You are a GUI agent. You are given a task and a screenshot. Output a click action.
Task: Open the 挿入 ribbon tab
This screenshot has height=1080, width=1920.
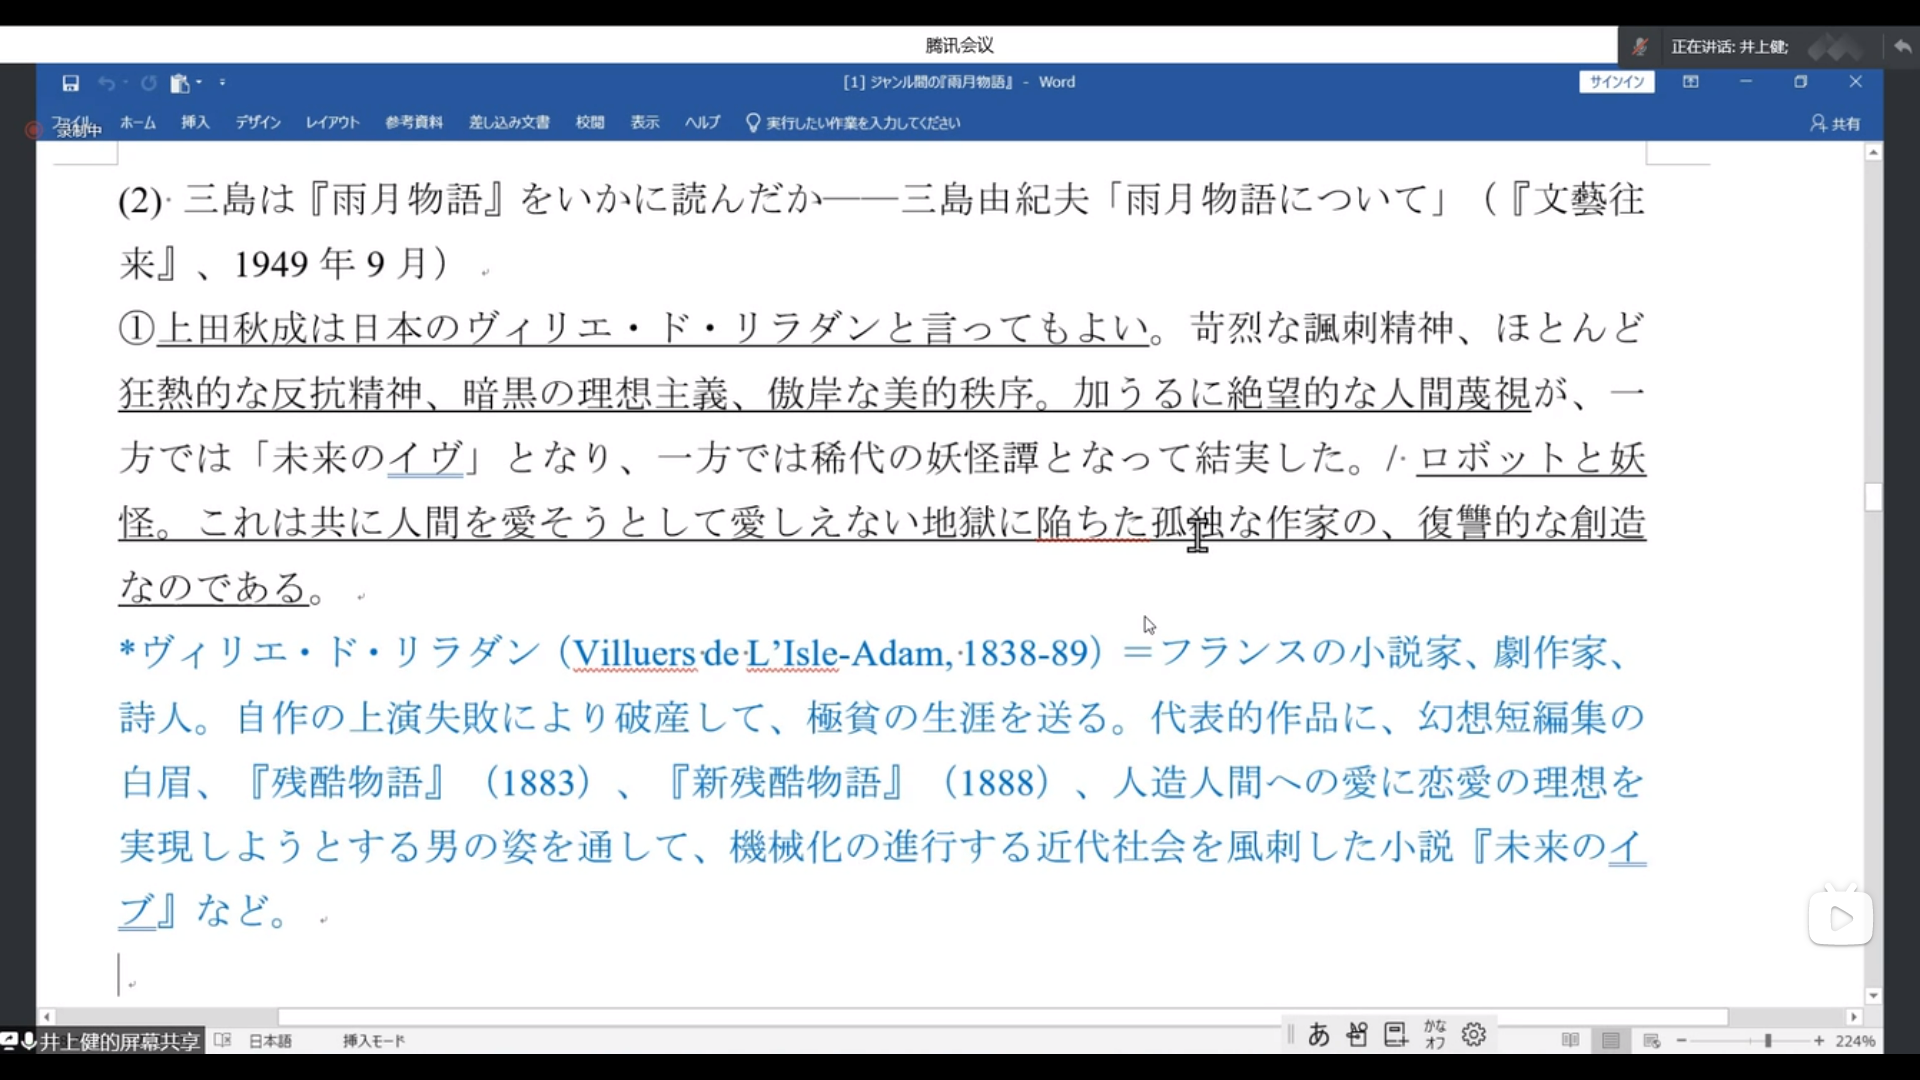click(195, 122)
